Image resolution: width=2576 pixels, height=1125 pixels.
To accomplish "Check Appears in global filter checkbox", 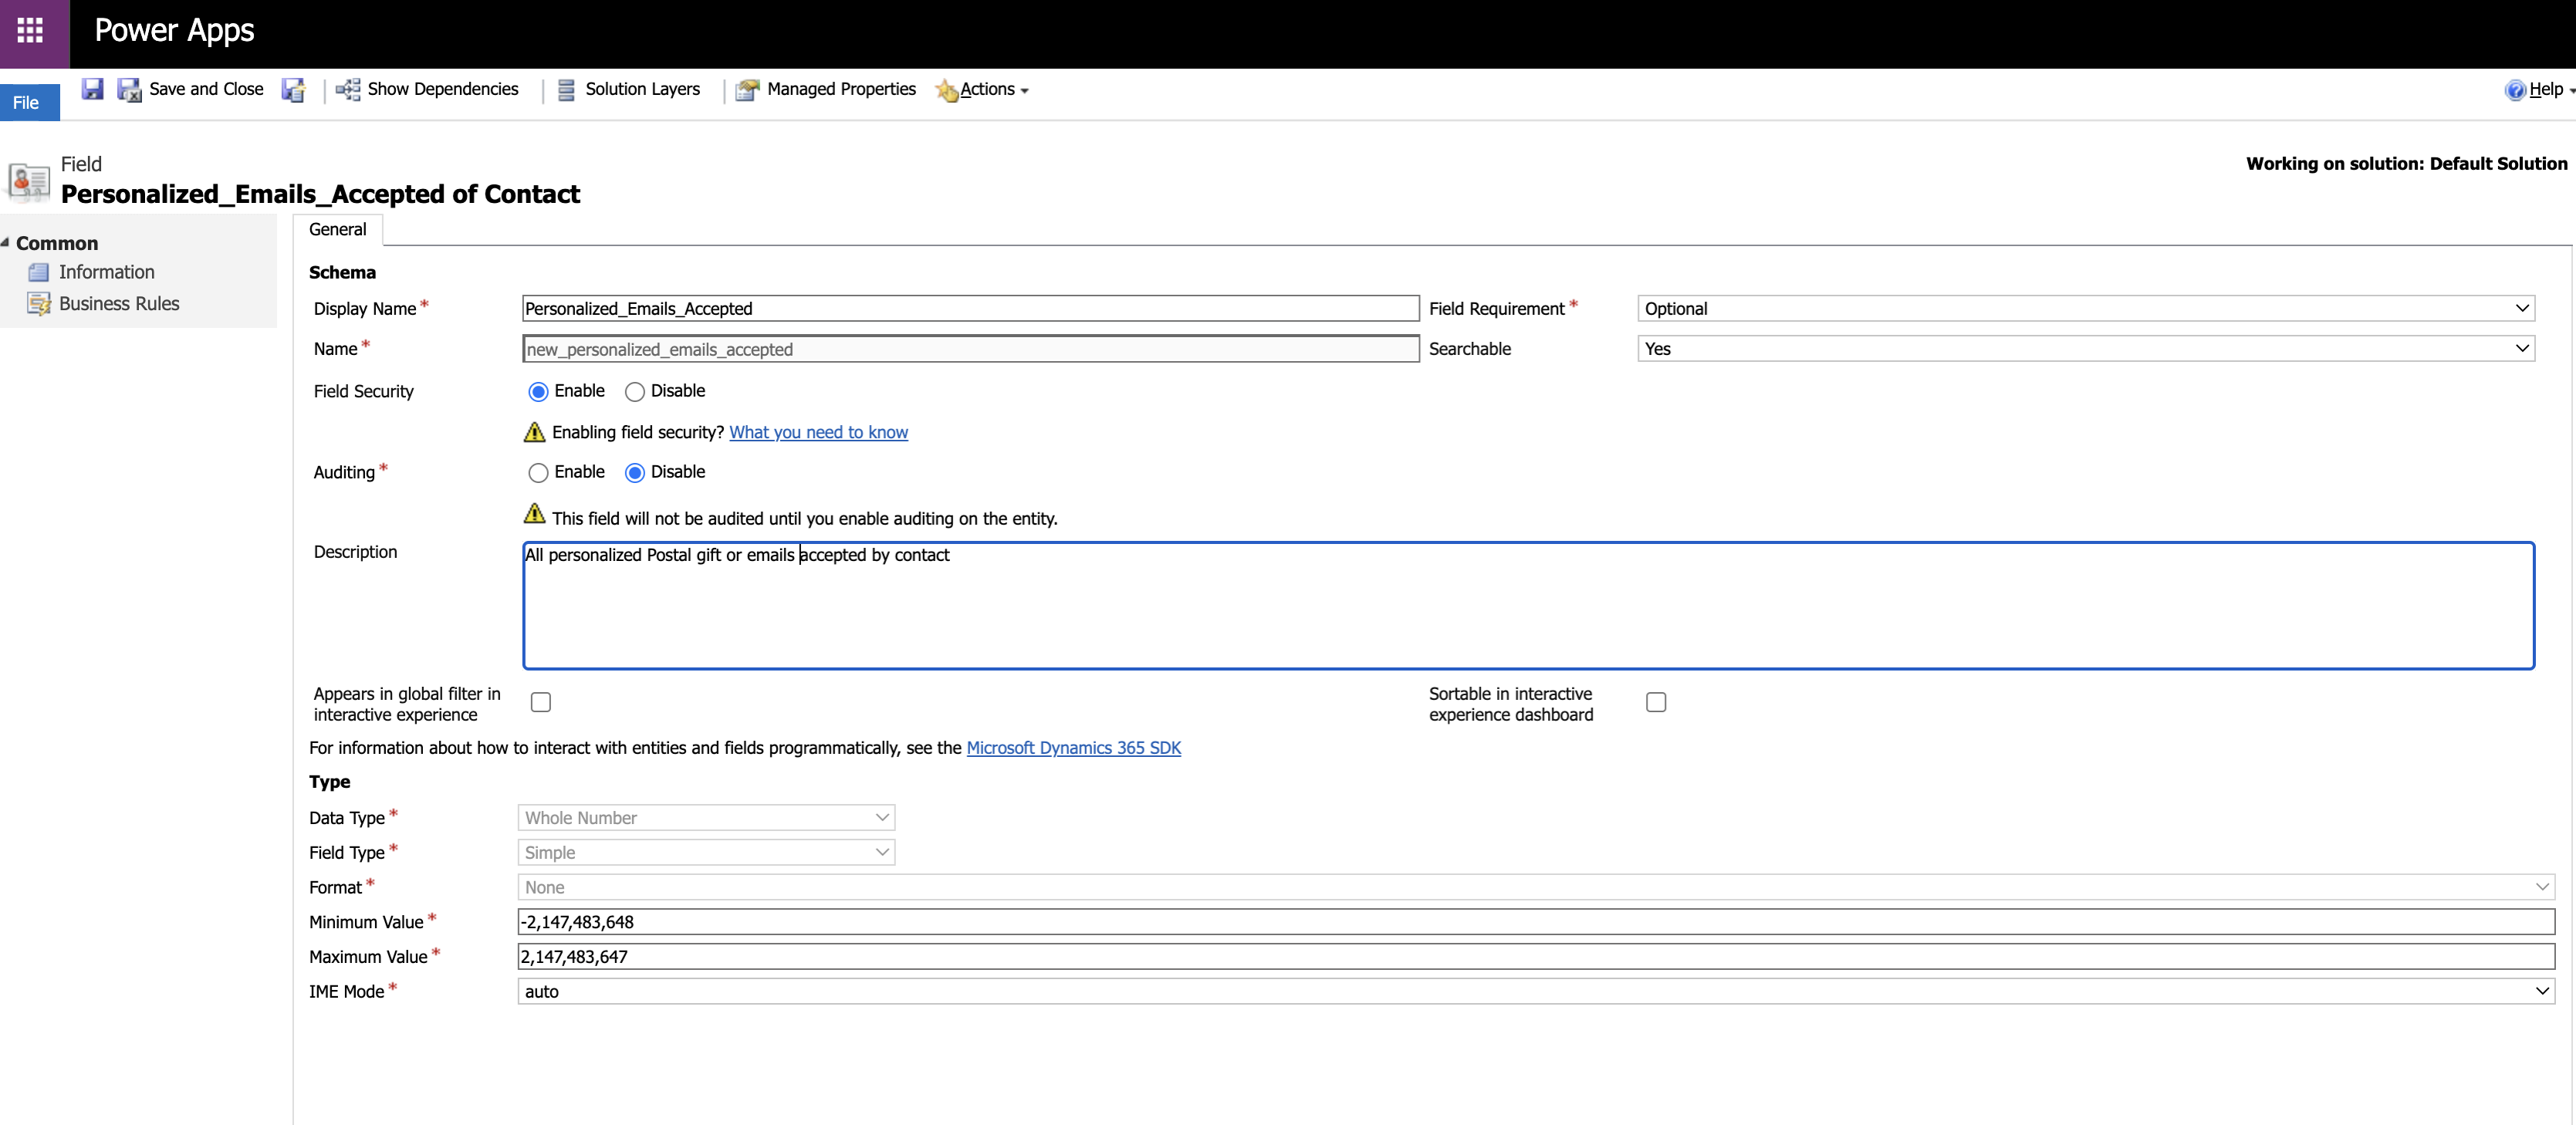I will [x=541, y=702].
